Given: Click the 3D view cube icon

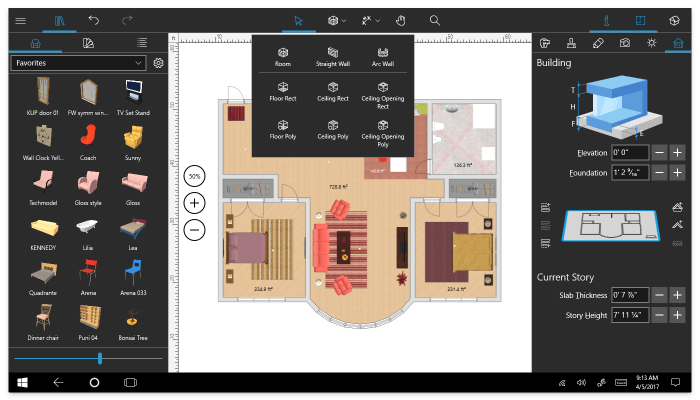Looking at the screenshot, I should pos(674,21).
